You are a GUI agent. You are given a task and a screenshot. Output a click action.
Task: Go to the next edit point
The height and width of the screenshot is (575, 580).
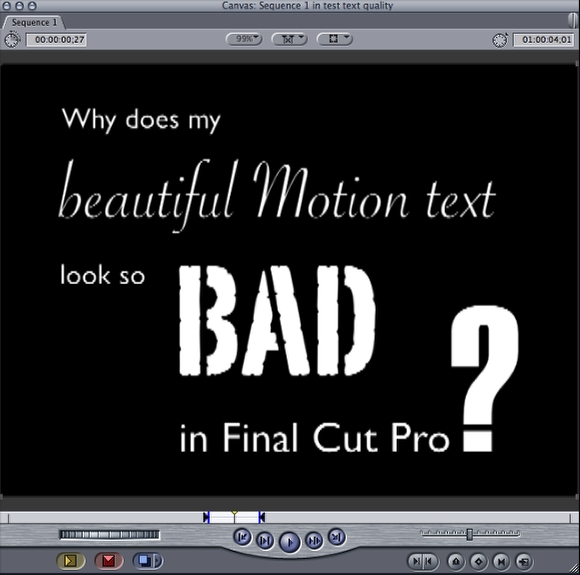(337, 537)
